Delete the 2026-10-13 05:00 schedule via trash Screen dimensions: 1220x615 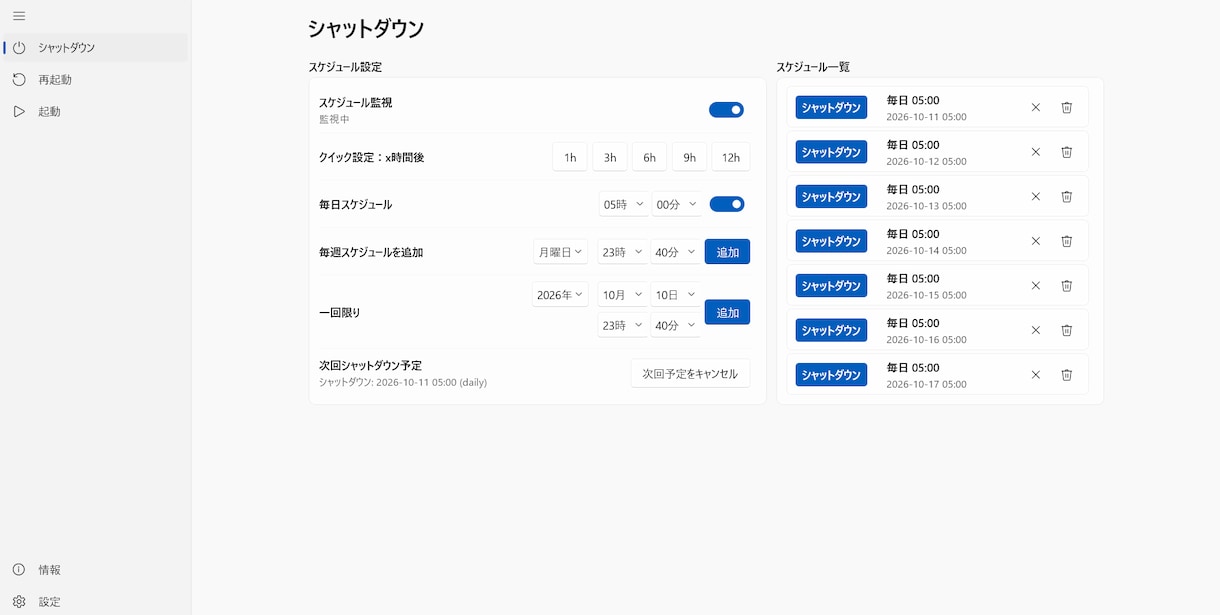pyautogui.click(x=1067, y=196)
